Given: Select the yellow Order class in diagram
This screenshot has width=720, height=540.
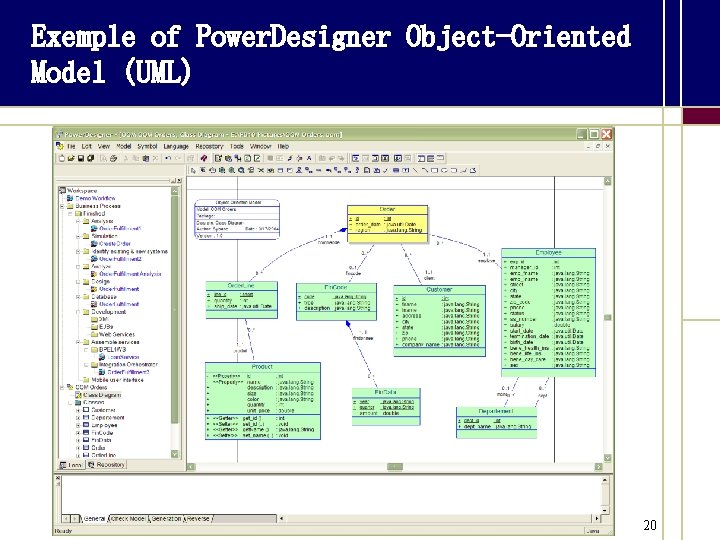Looking at the screenshot, I should tap(388, 224).
